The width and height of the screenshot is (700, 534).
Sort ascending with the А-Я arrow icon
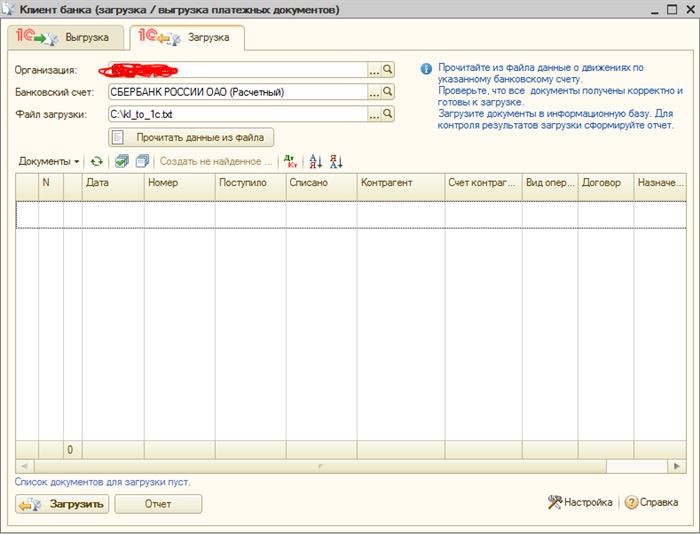point(316,161)
